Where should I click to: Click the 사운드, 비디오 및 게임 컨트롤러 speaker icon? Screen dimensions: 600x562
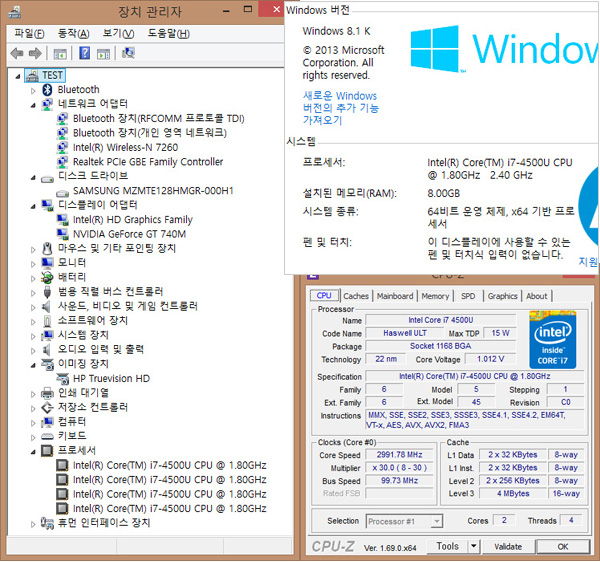pyautogui.click(x=46, y=306)
